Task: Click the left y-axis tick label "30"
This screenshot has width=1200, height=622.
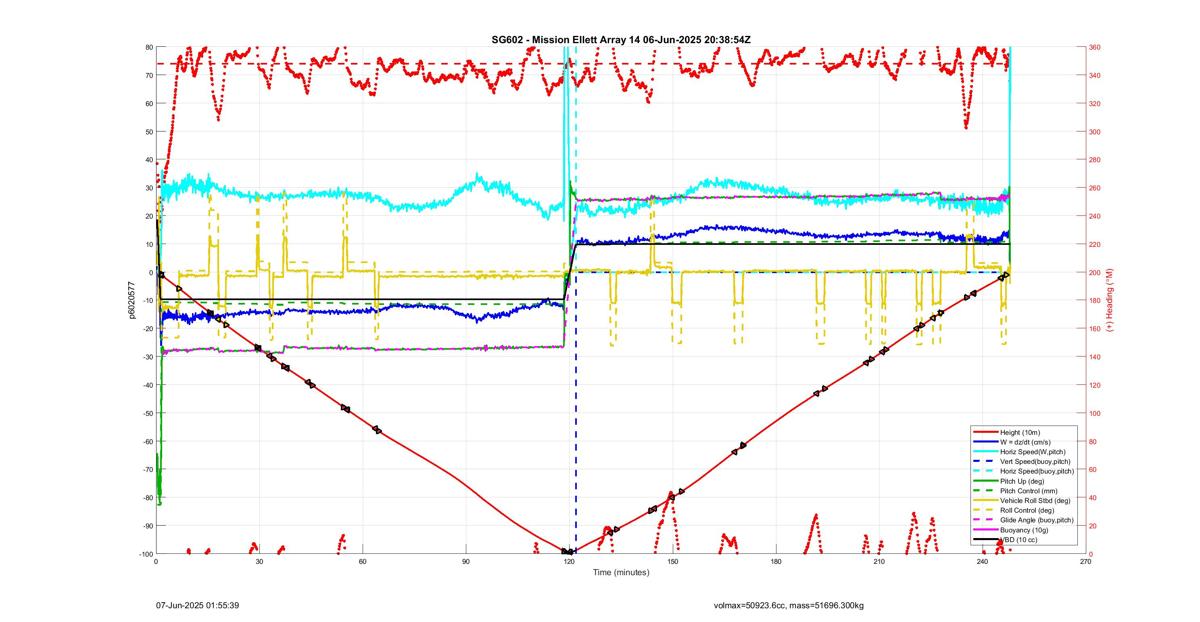Action: pyautogui.click(x=148, y=188)
